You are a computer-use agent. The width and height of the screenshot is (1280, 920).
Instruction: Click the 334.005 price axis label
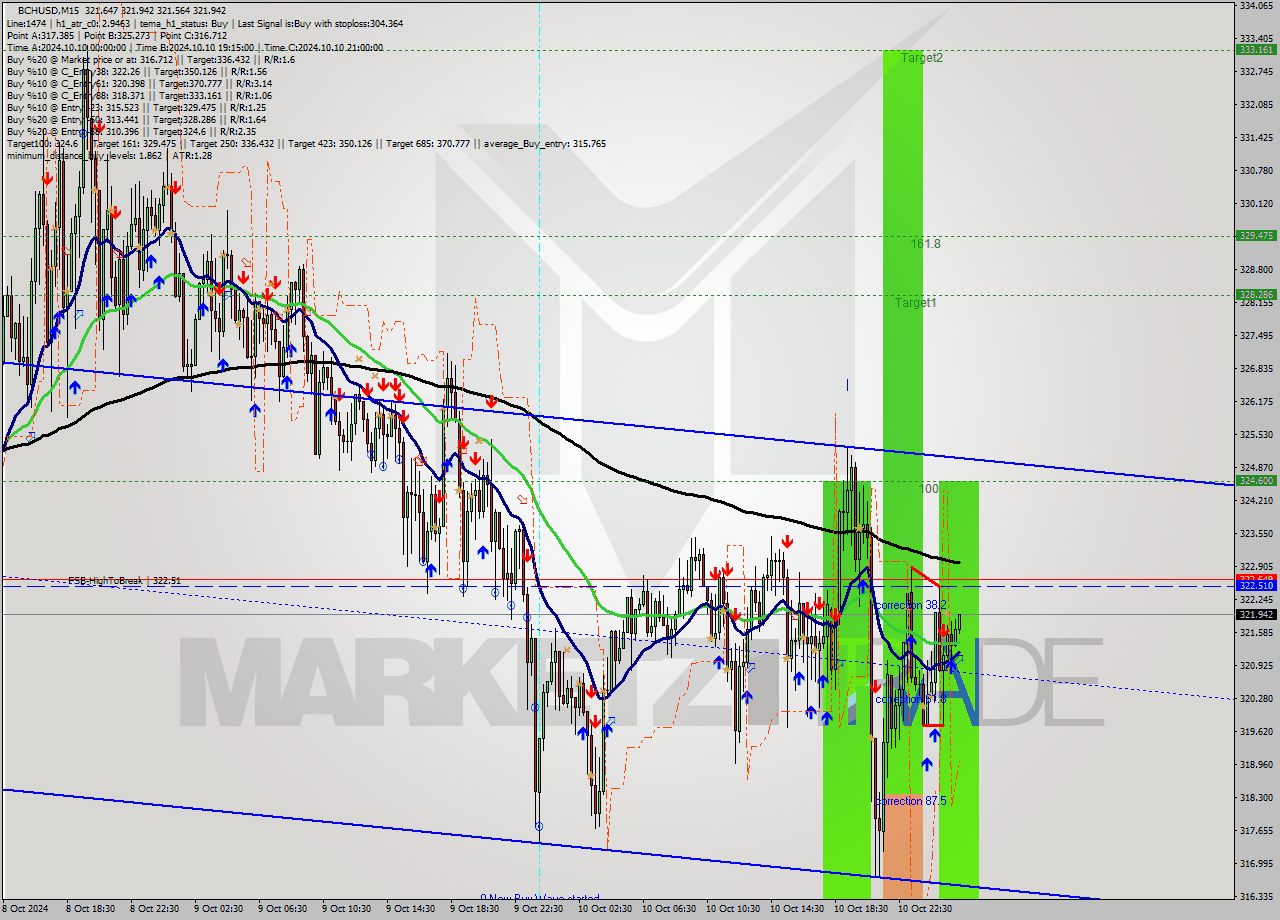[1256, 5]
